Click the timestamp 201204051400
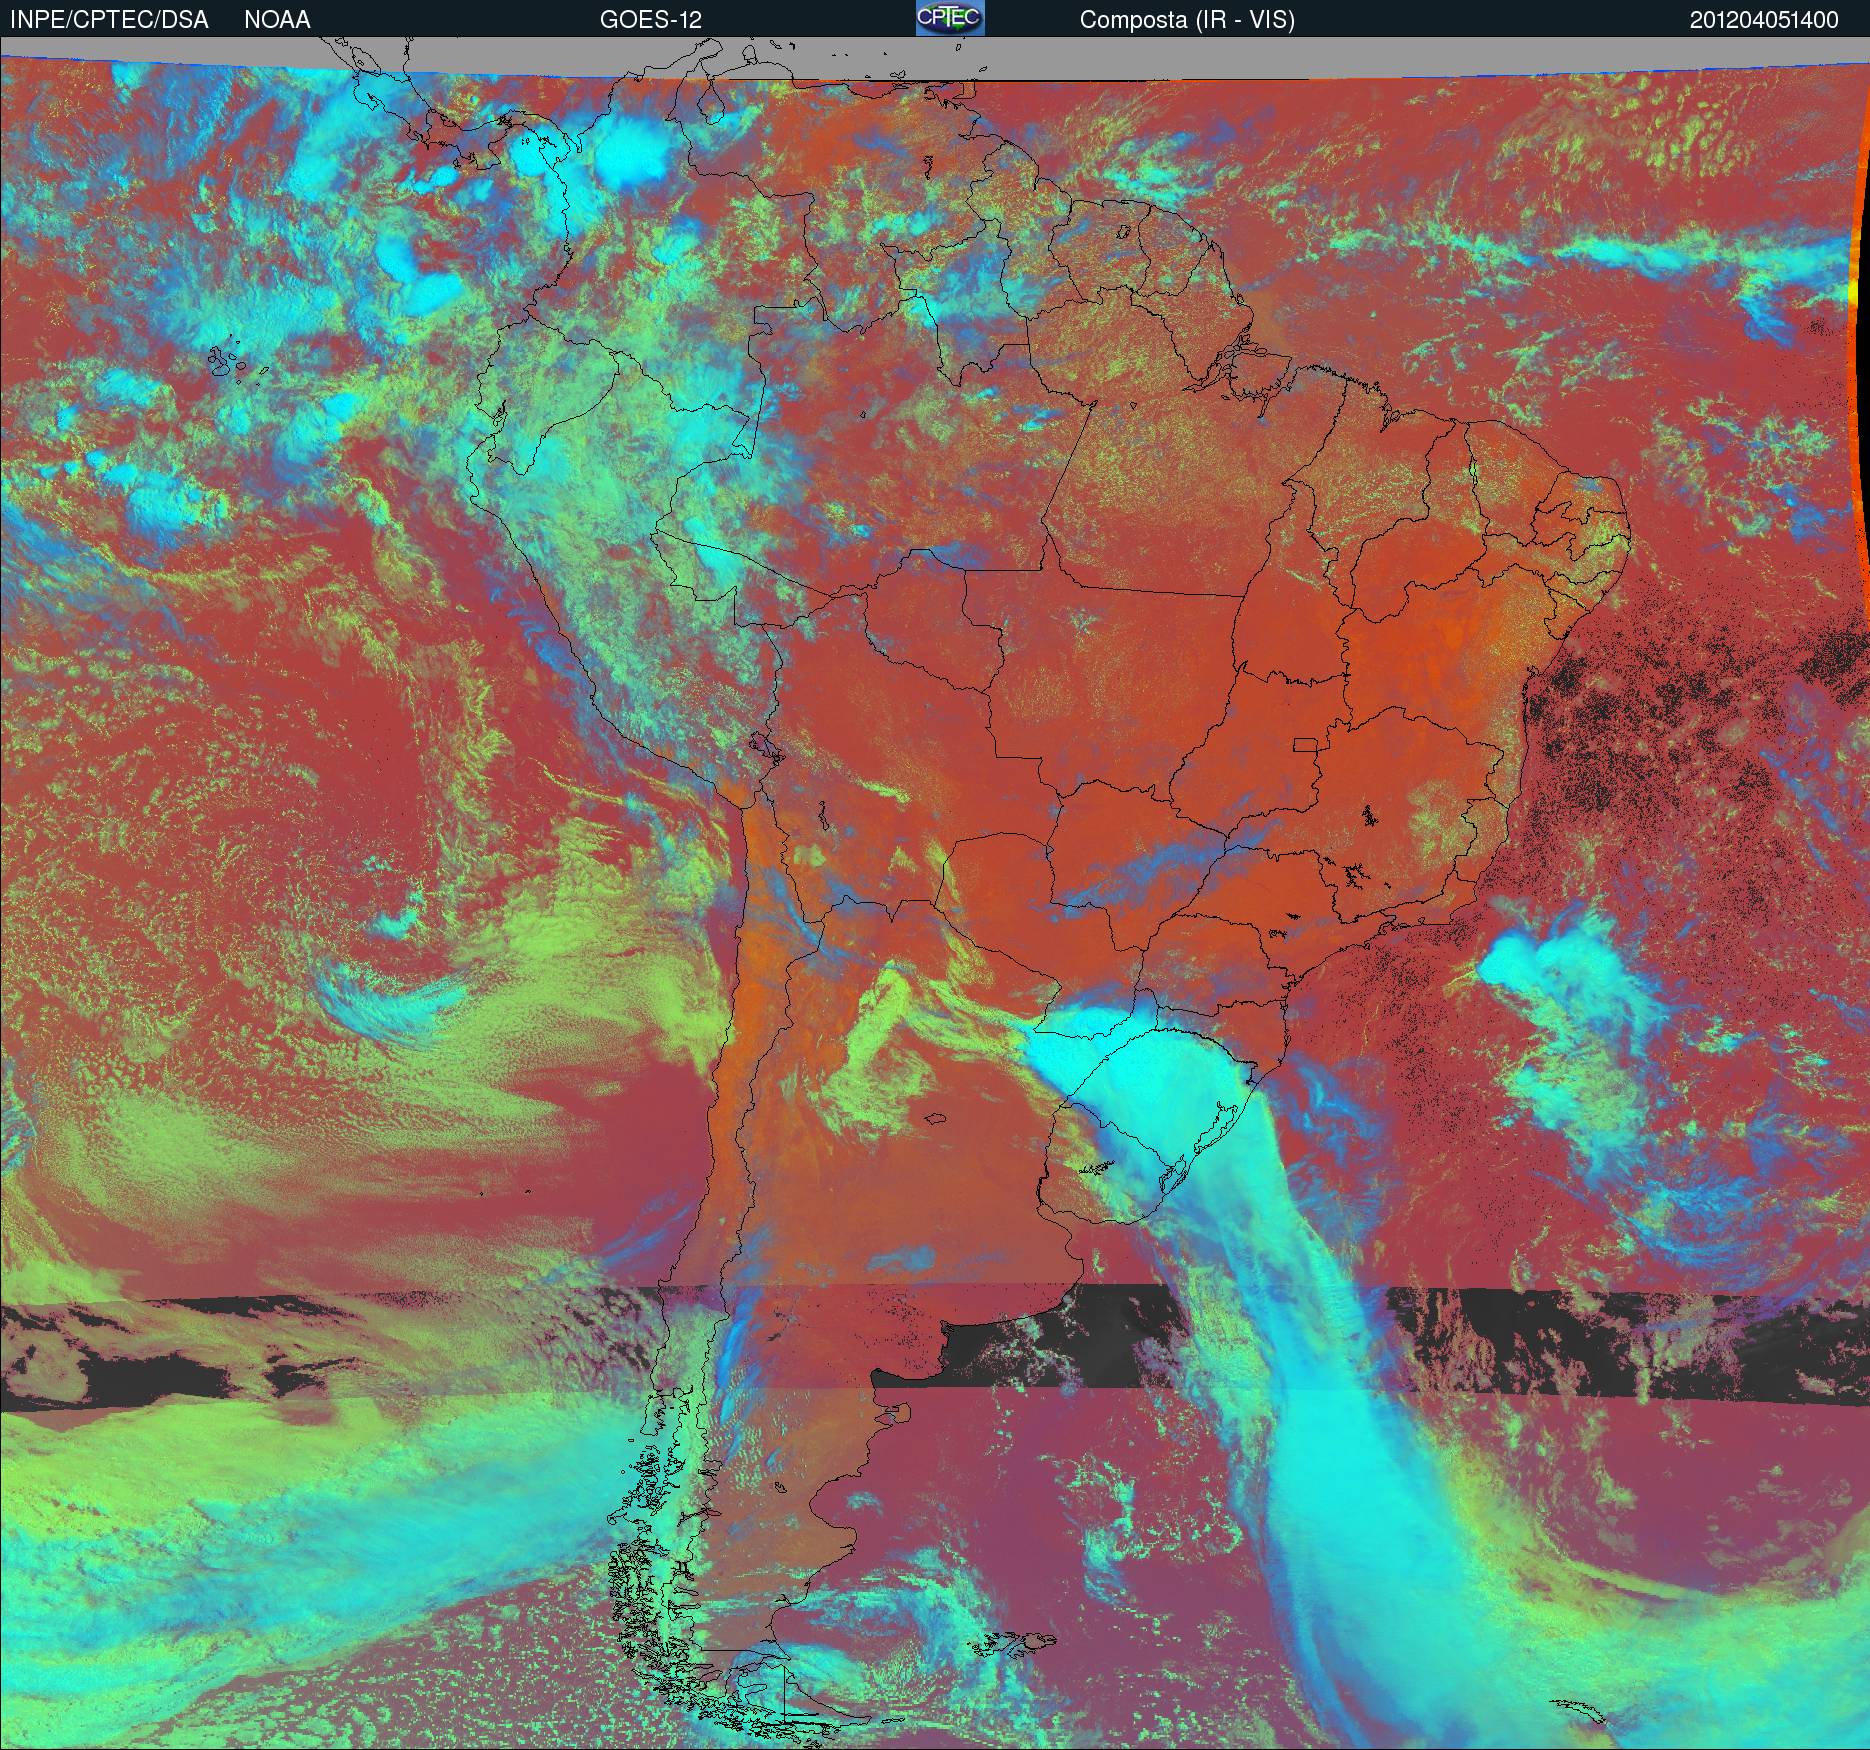Viewport: 1870px width, 1750px height. [x=1764, y=20]
